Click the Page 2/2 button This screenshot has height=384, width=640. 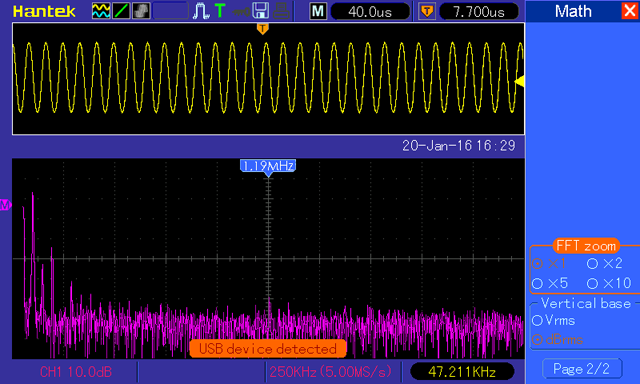pos(582,369)
